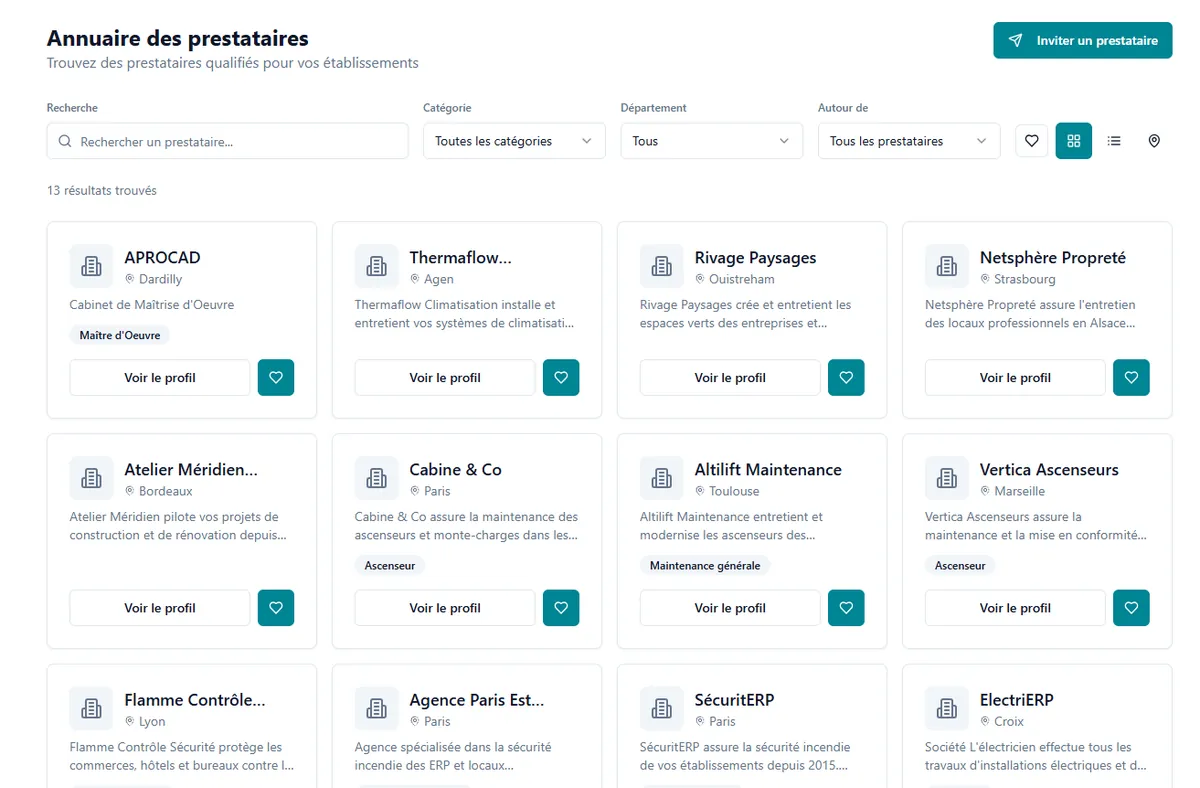The height and width of the screenshot is (788, 1200).
Task: Click the Ouistreham location pin icon
Action: click(700, 279)
